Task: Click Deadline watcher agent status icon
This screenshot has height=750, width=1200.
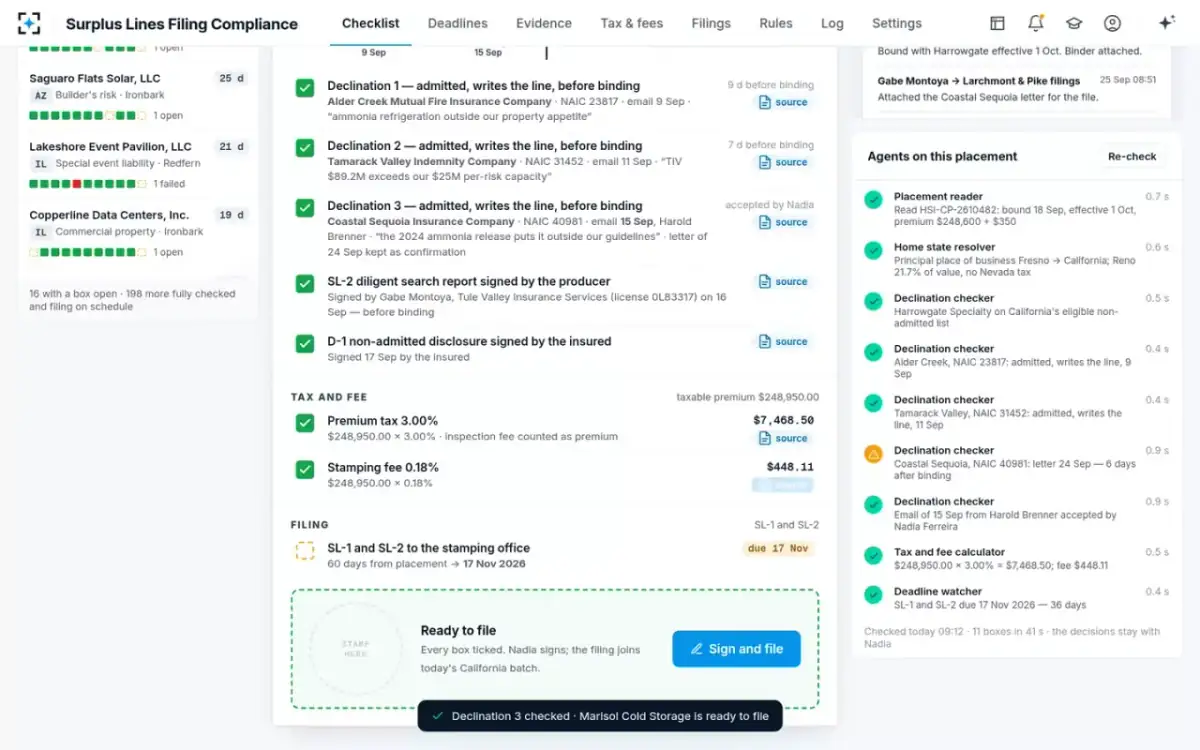Action: click(873, 594)
